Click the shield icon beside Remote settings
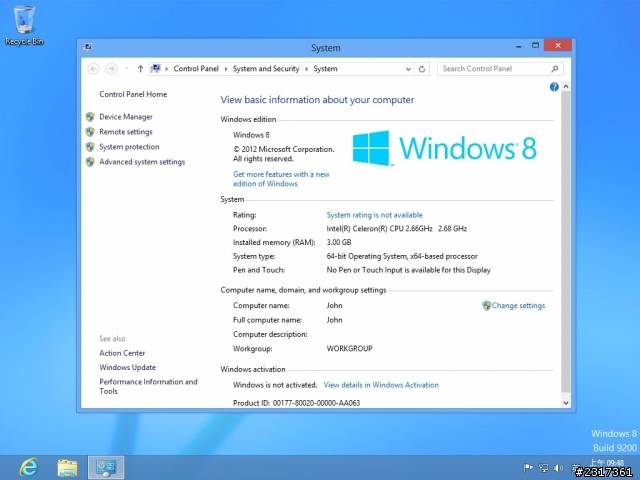Viewport: 640px width, 480px height. point(90,132)
